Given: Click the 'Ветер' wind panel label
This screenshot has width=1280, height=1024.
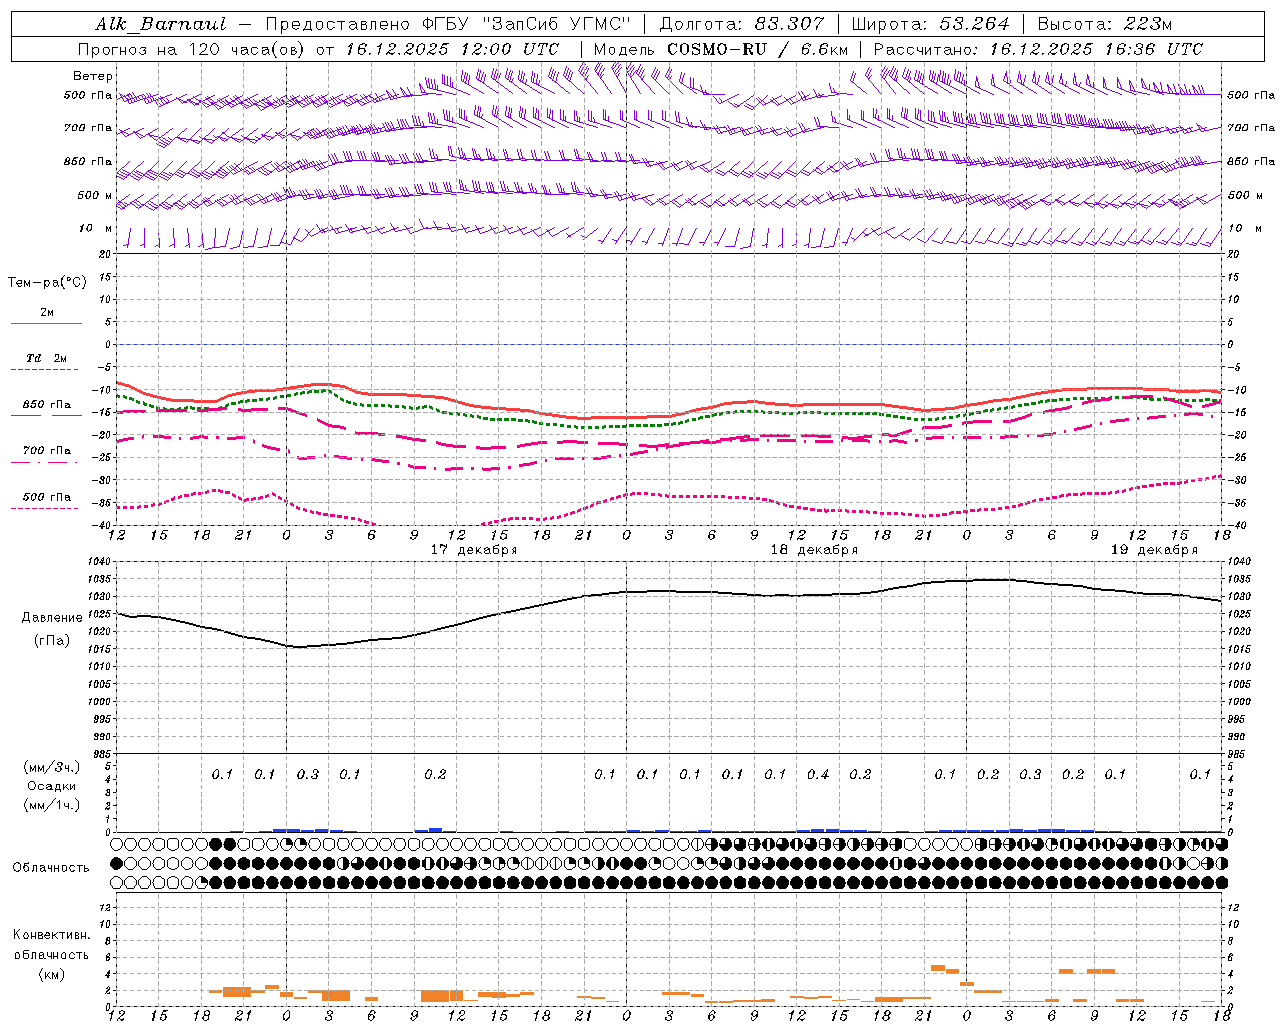Looking at the screenshot, I should (93, 76).
